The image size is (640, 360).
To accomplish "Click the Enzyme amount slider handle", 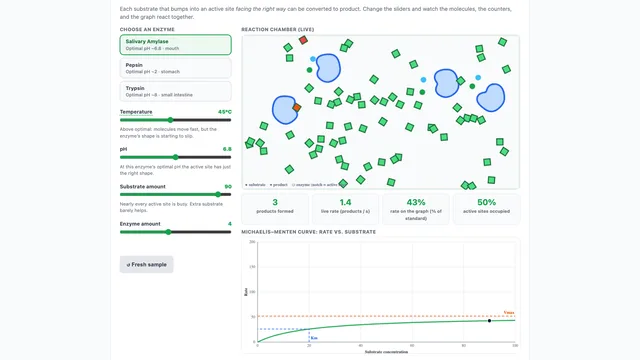I will [x=168, y=232].
